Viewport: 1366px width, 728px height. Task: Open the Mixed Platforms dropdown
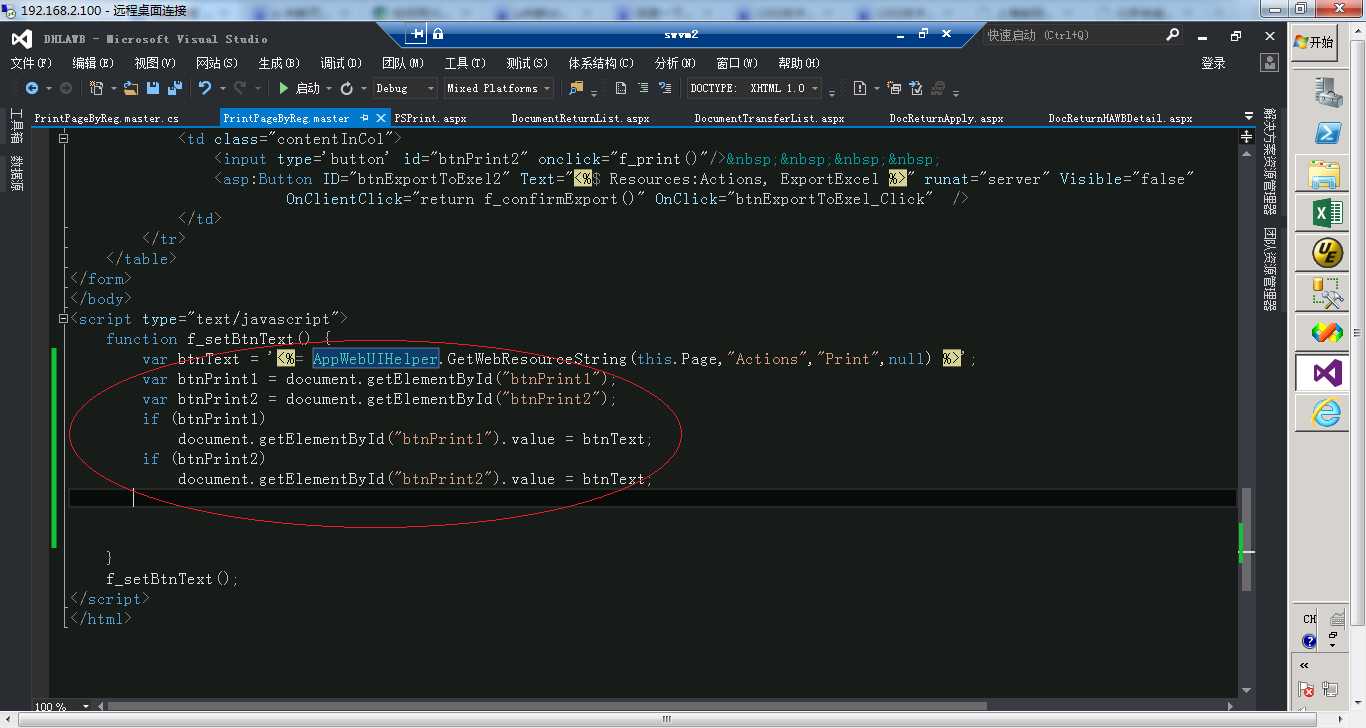point(499,88)
